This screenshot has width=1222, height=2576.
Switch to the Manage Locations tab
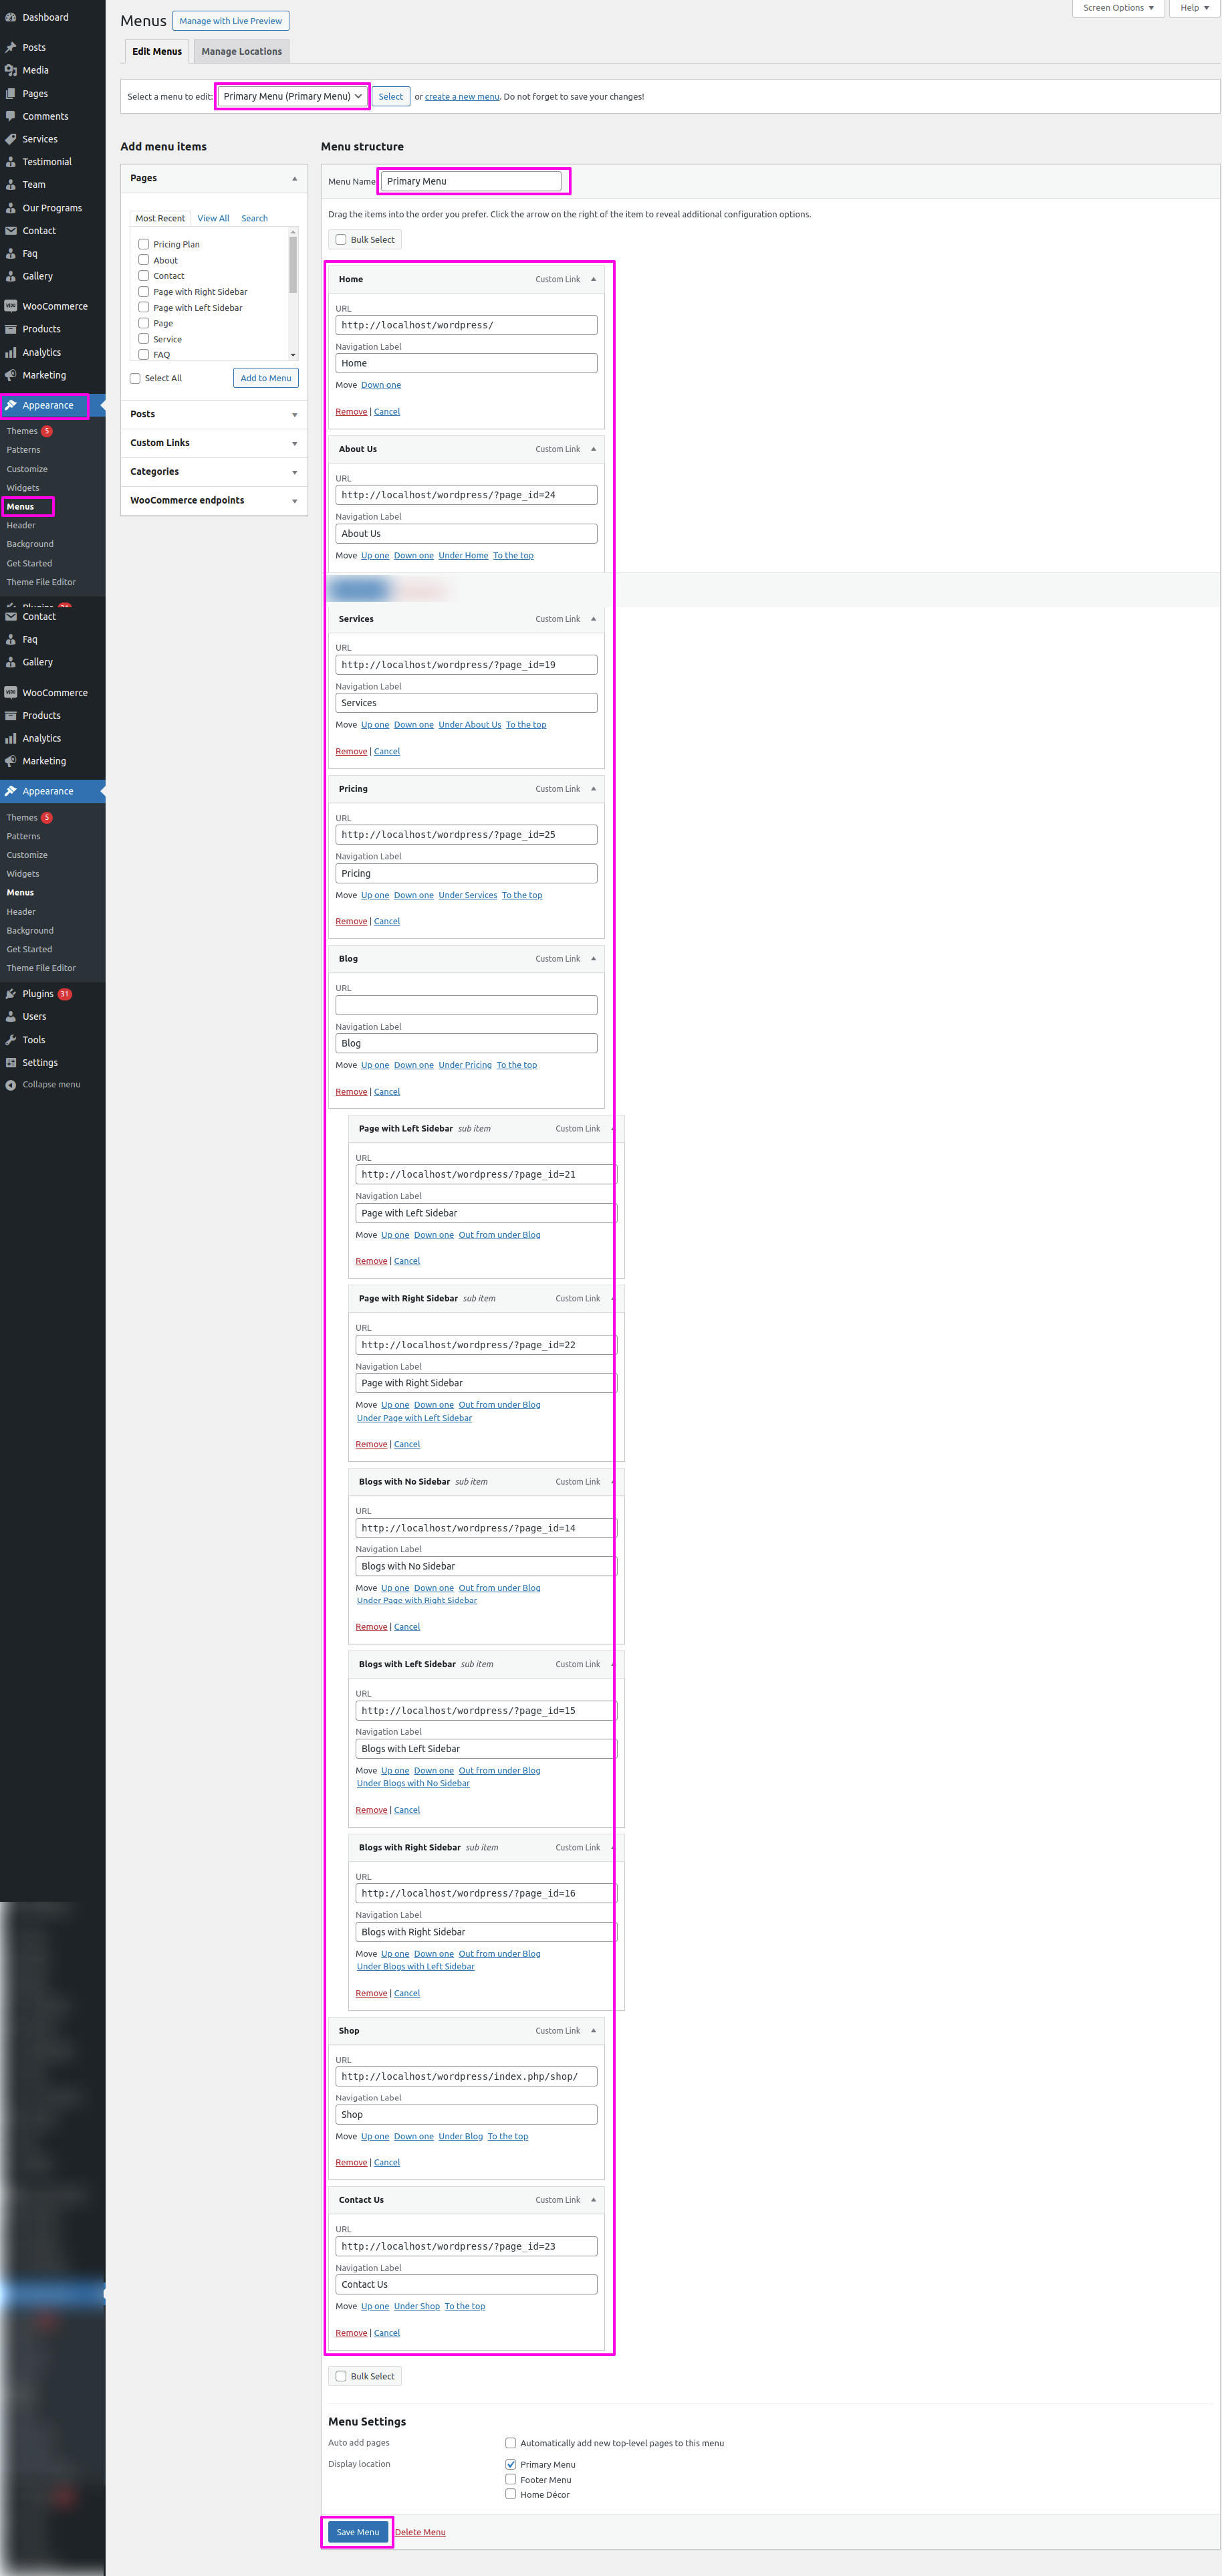pyautogui.click(x=241, y=52)
